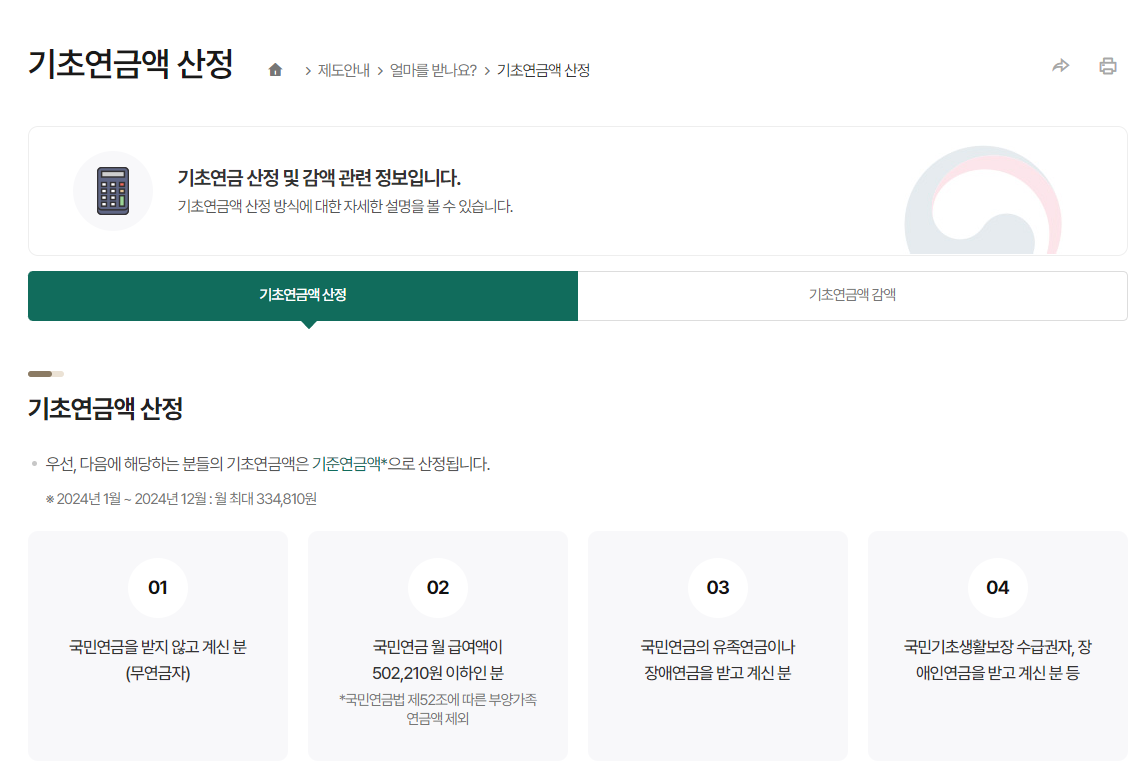Print the page with printer icon
The width and height of the screenshot is (1146, 763).
click(x=1107, y=66)
